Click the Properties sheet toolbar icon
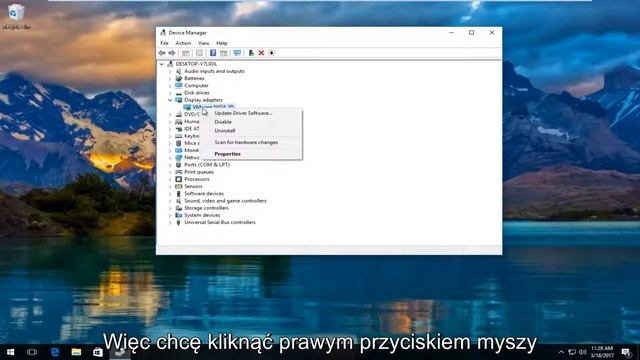The width and height of the screenshot is (640, 360). click(199, 53)
